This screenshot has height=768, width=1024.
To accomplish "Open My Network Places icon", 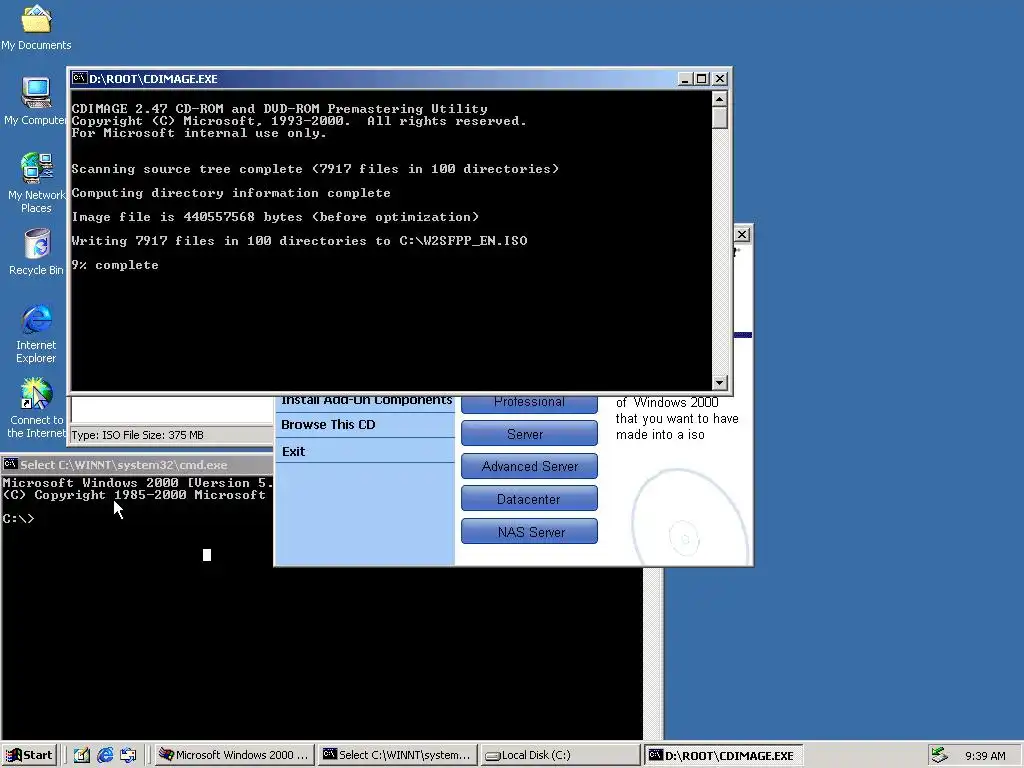I will 36,183.
